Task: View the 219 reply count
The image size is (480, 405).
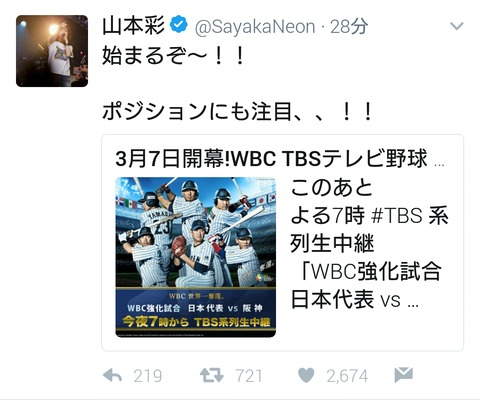Action: [148, 376]
